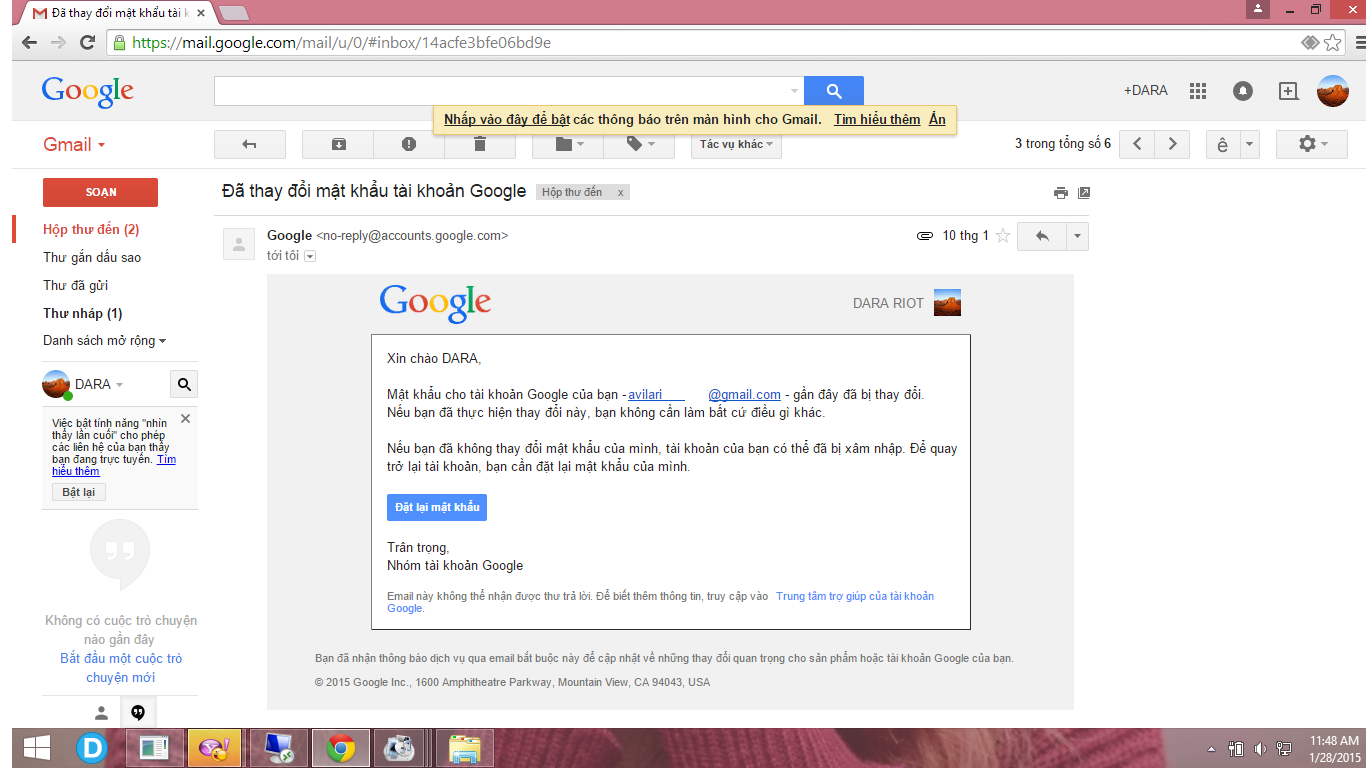Image resolution: width=1366 pixels, height=768 pixels.
Task: Switch to the contacts person tab
Action: [101, 713]
